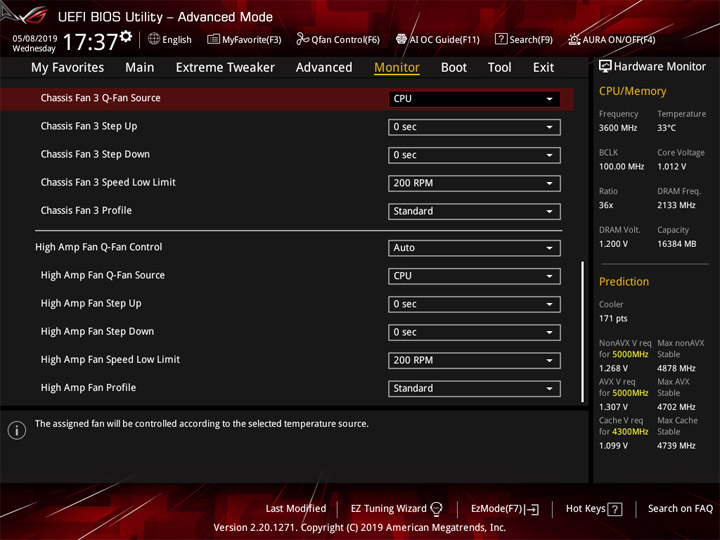Image resolution: width=720 pixels, height=540 pixels.
Task: Open High Amp Fan Step Down dropdown
Action: [474, 332]
